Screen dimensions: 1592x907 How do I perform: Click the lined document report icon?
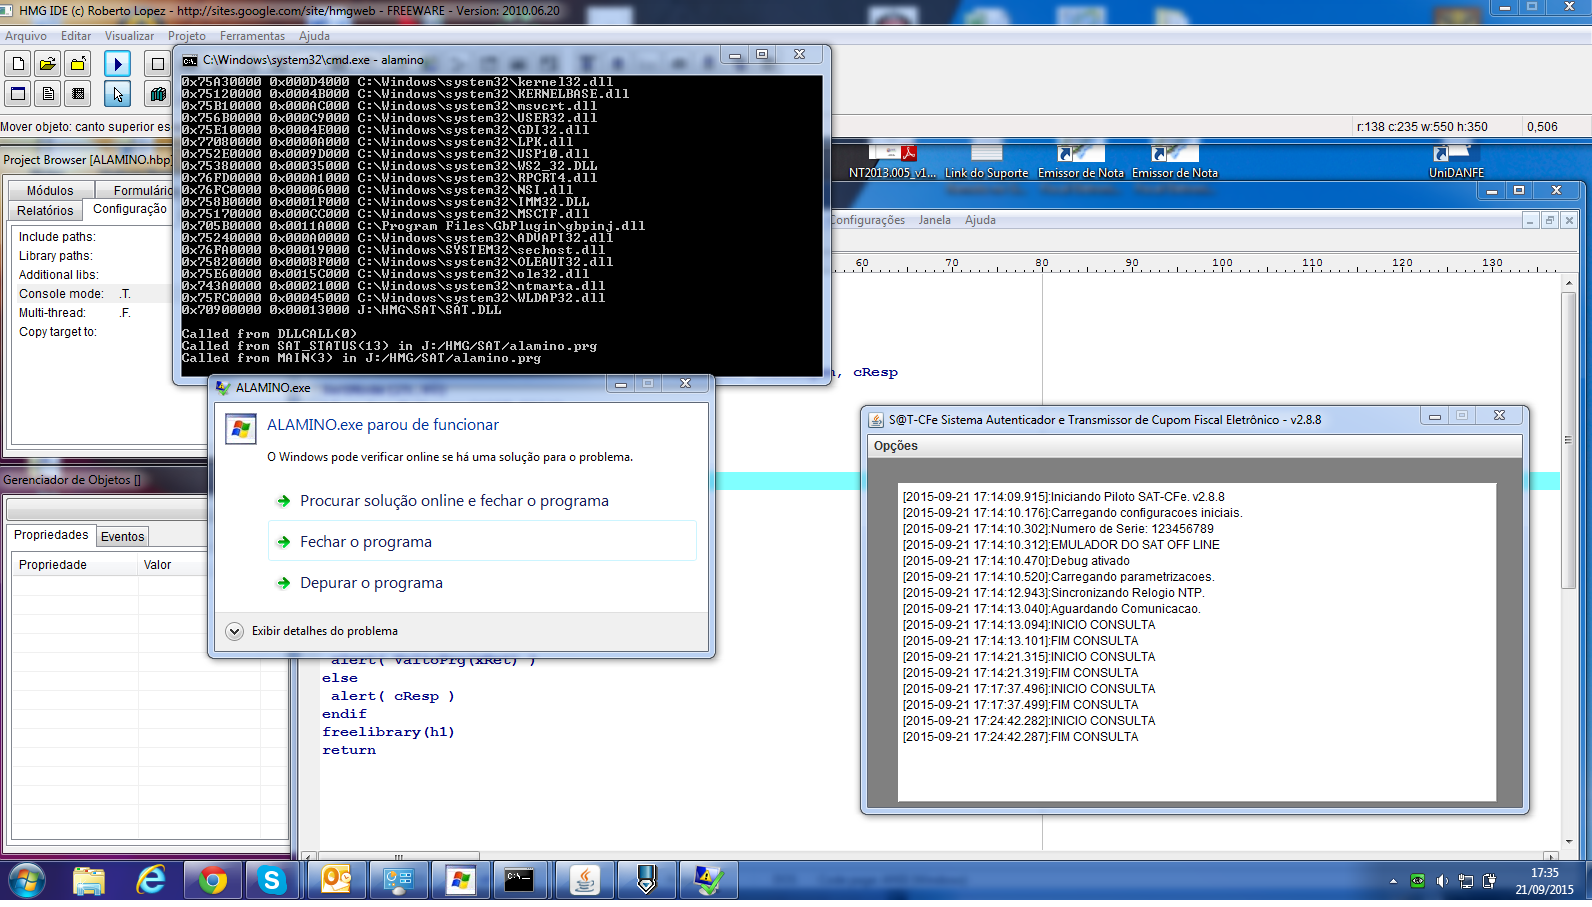(x=47, y=94)
